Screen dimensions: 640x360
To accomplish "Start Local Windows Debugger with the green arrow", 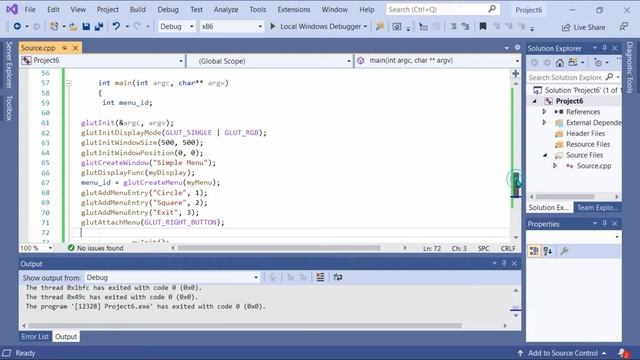I will coord(273,27).
